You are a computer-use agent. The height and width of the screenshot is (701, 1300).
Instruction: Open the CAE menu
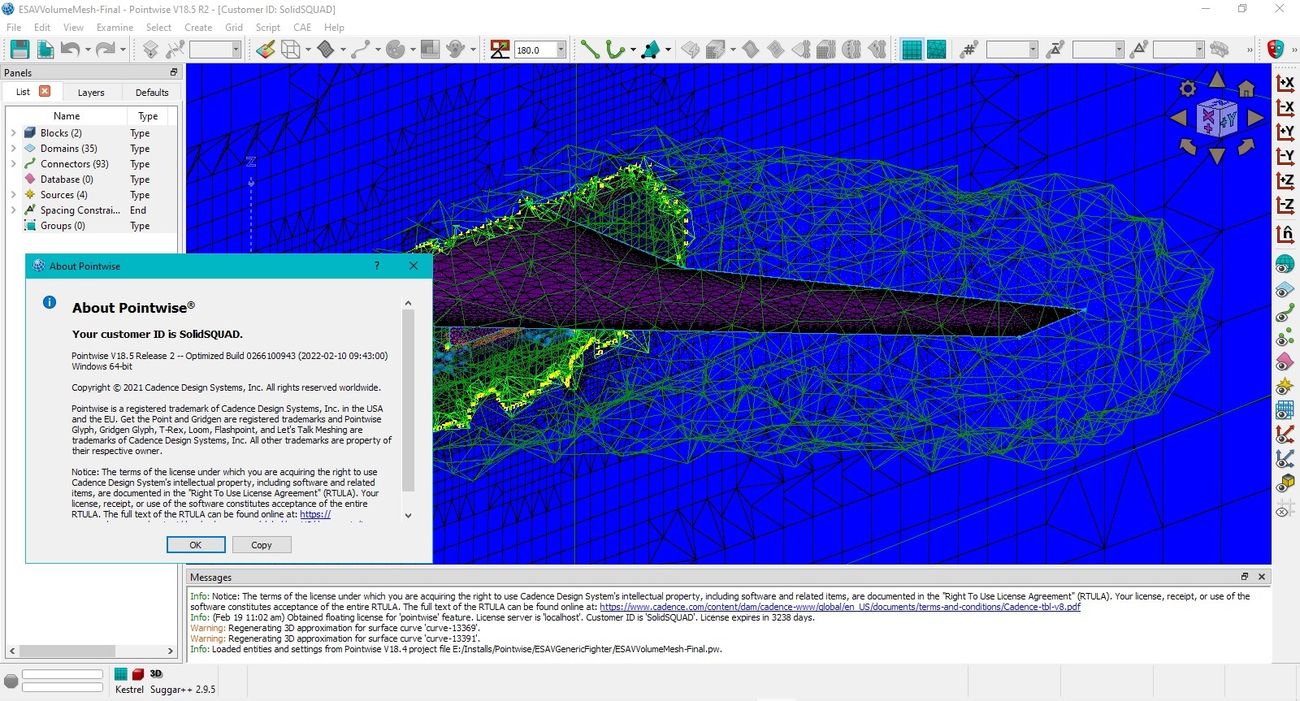(x=301, y=27)
